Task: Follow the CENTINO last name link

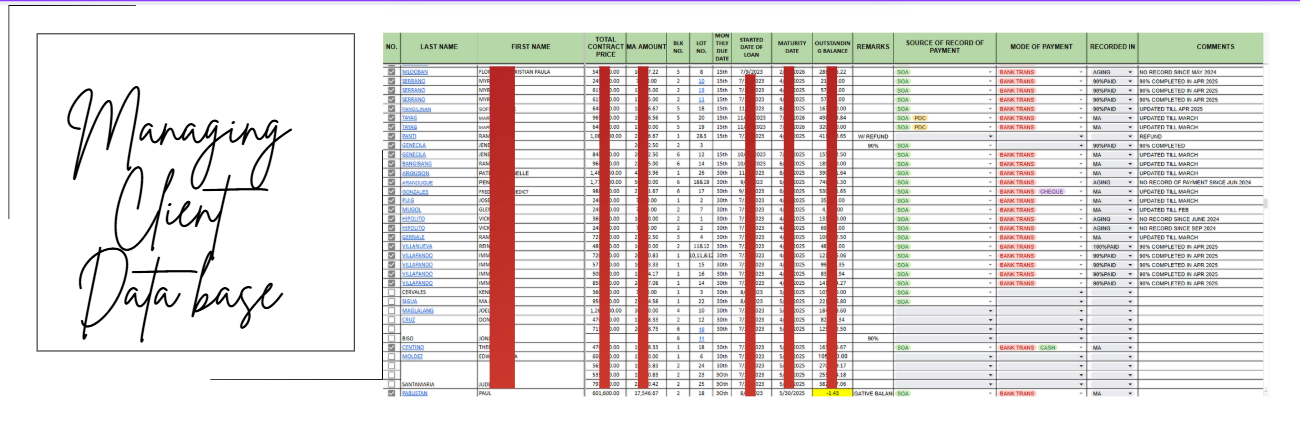Action: click(x=415, y=347)
